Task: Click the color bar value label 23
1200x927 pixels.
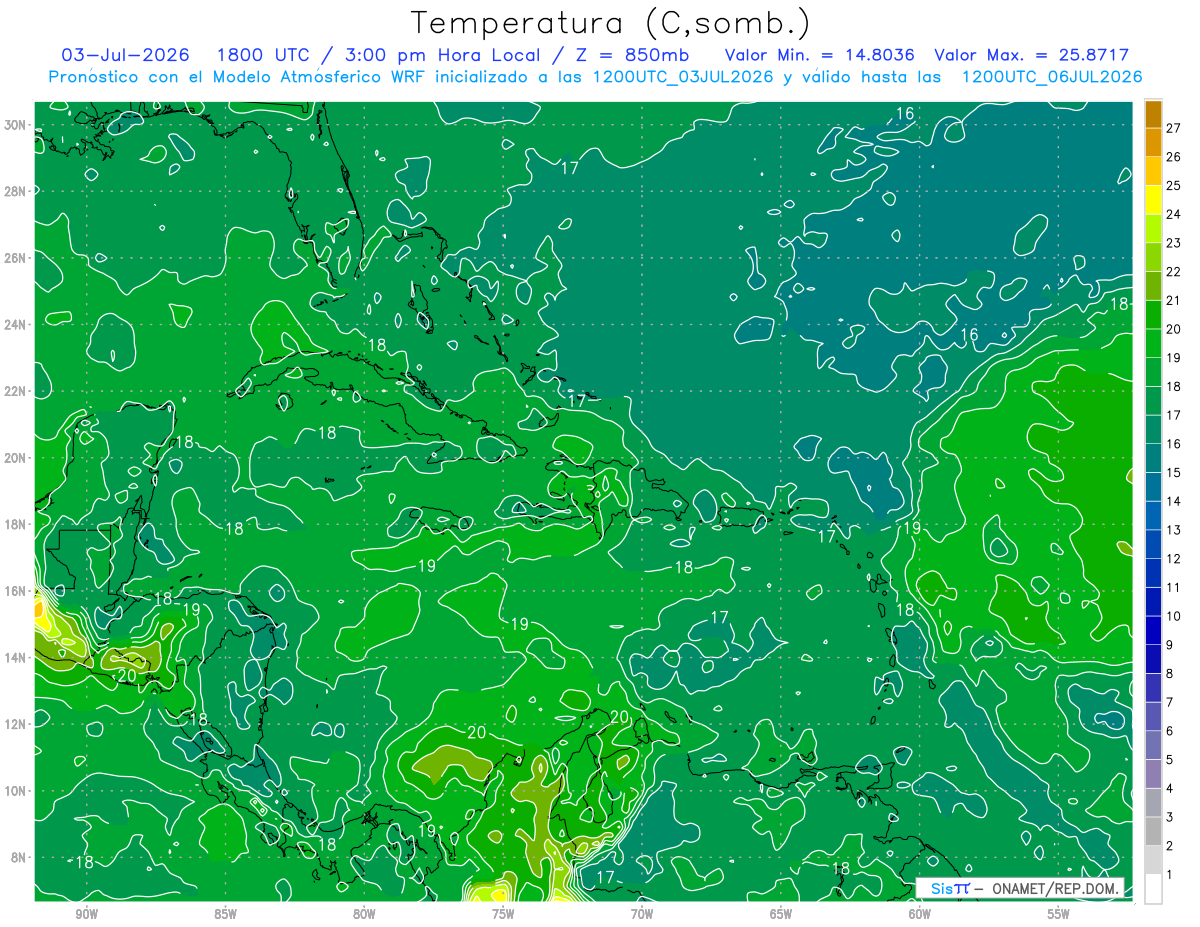Action: point(1174,243)
